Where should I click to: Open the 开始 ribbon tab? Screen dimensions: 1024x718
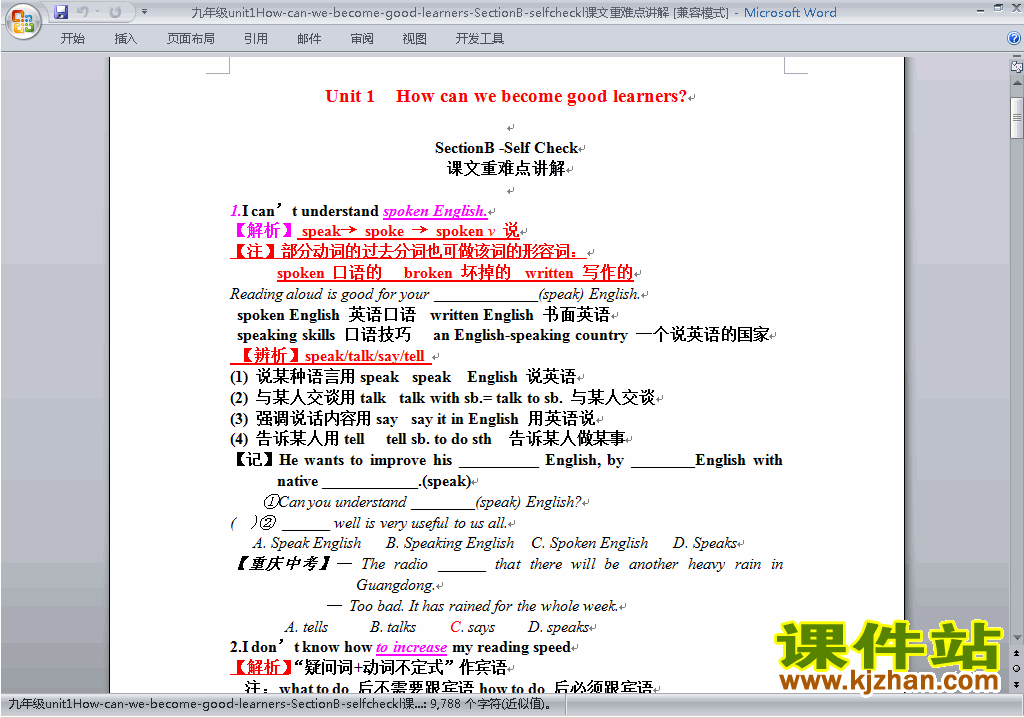point(72,39)
